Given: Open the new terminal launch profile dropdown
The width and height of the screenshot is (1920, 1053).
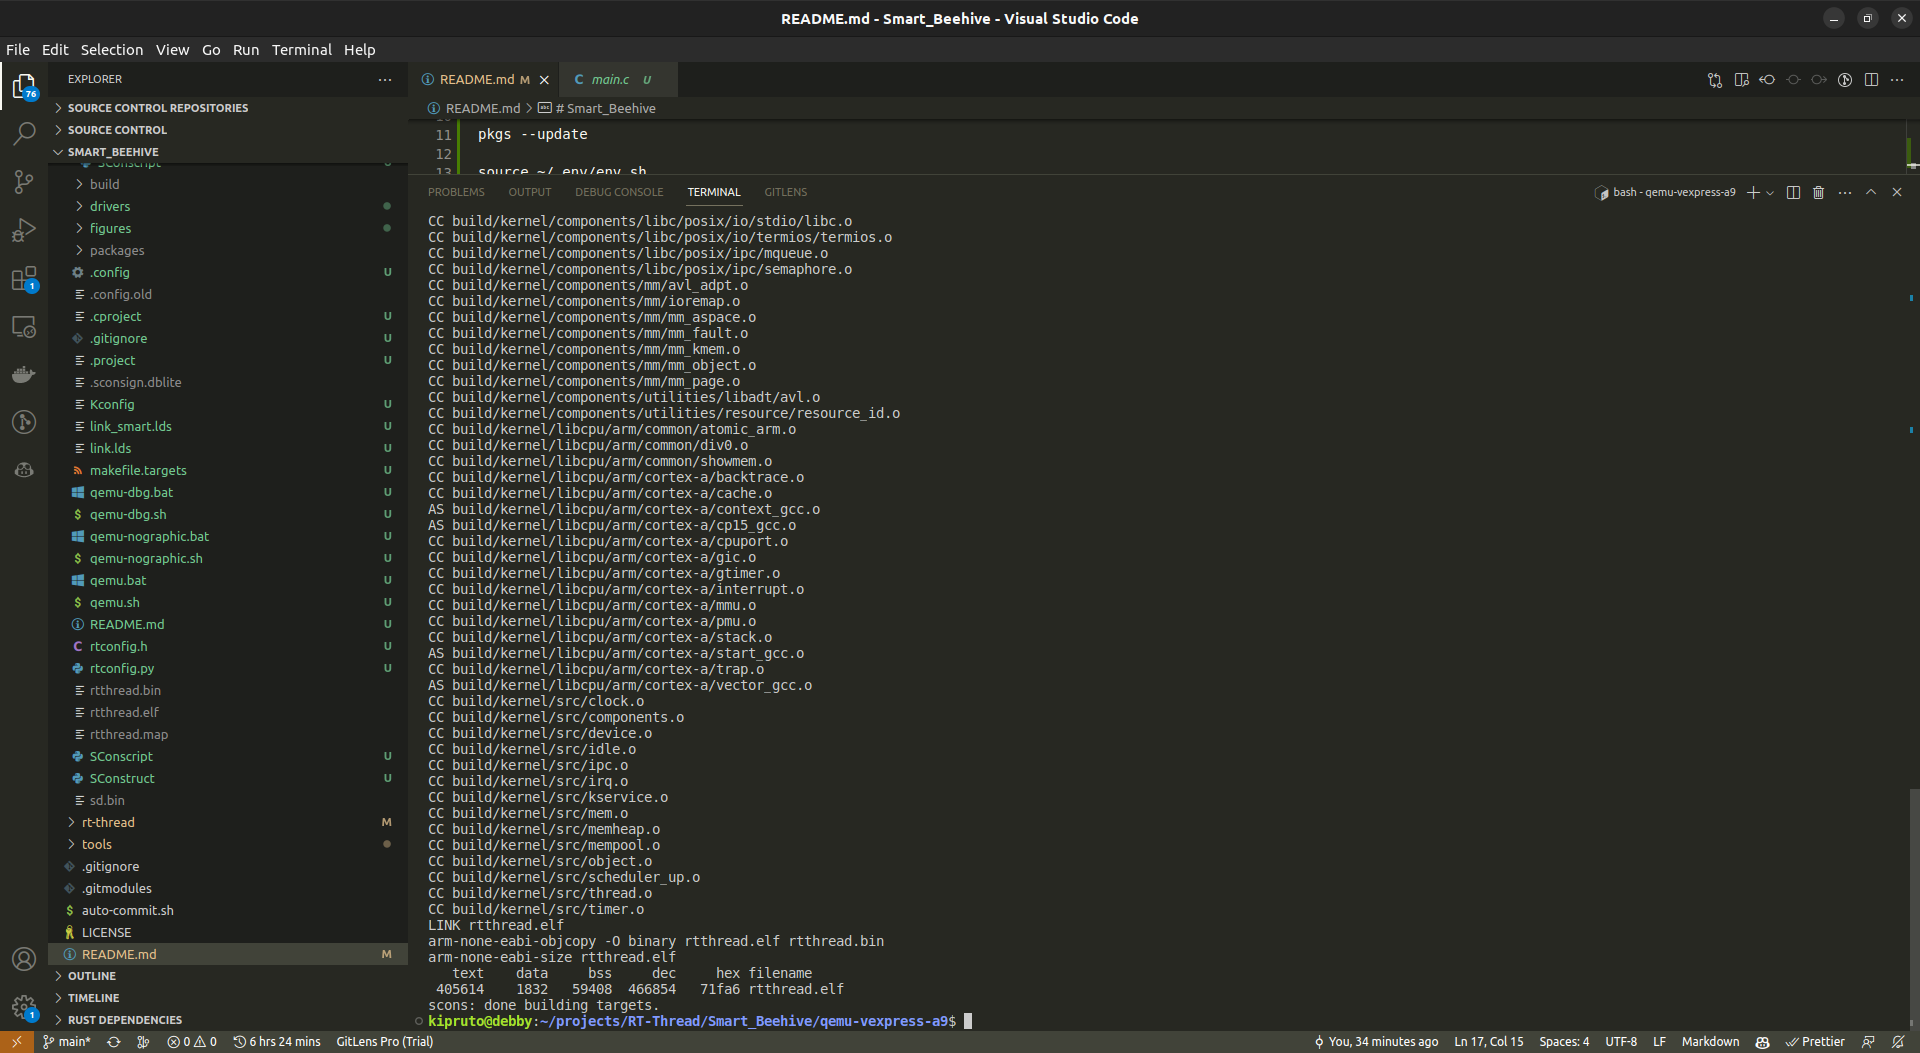Looking at the screenshot, I should point(1770,192).
